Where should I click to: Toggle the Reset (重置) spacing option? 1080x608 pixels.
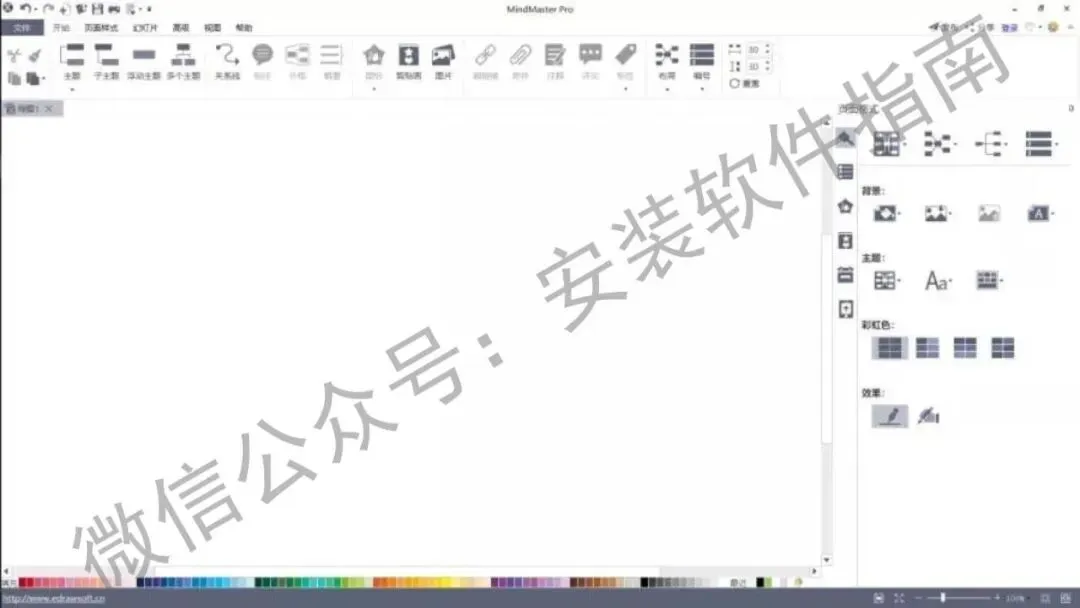744,83
